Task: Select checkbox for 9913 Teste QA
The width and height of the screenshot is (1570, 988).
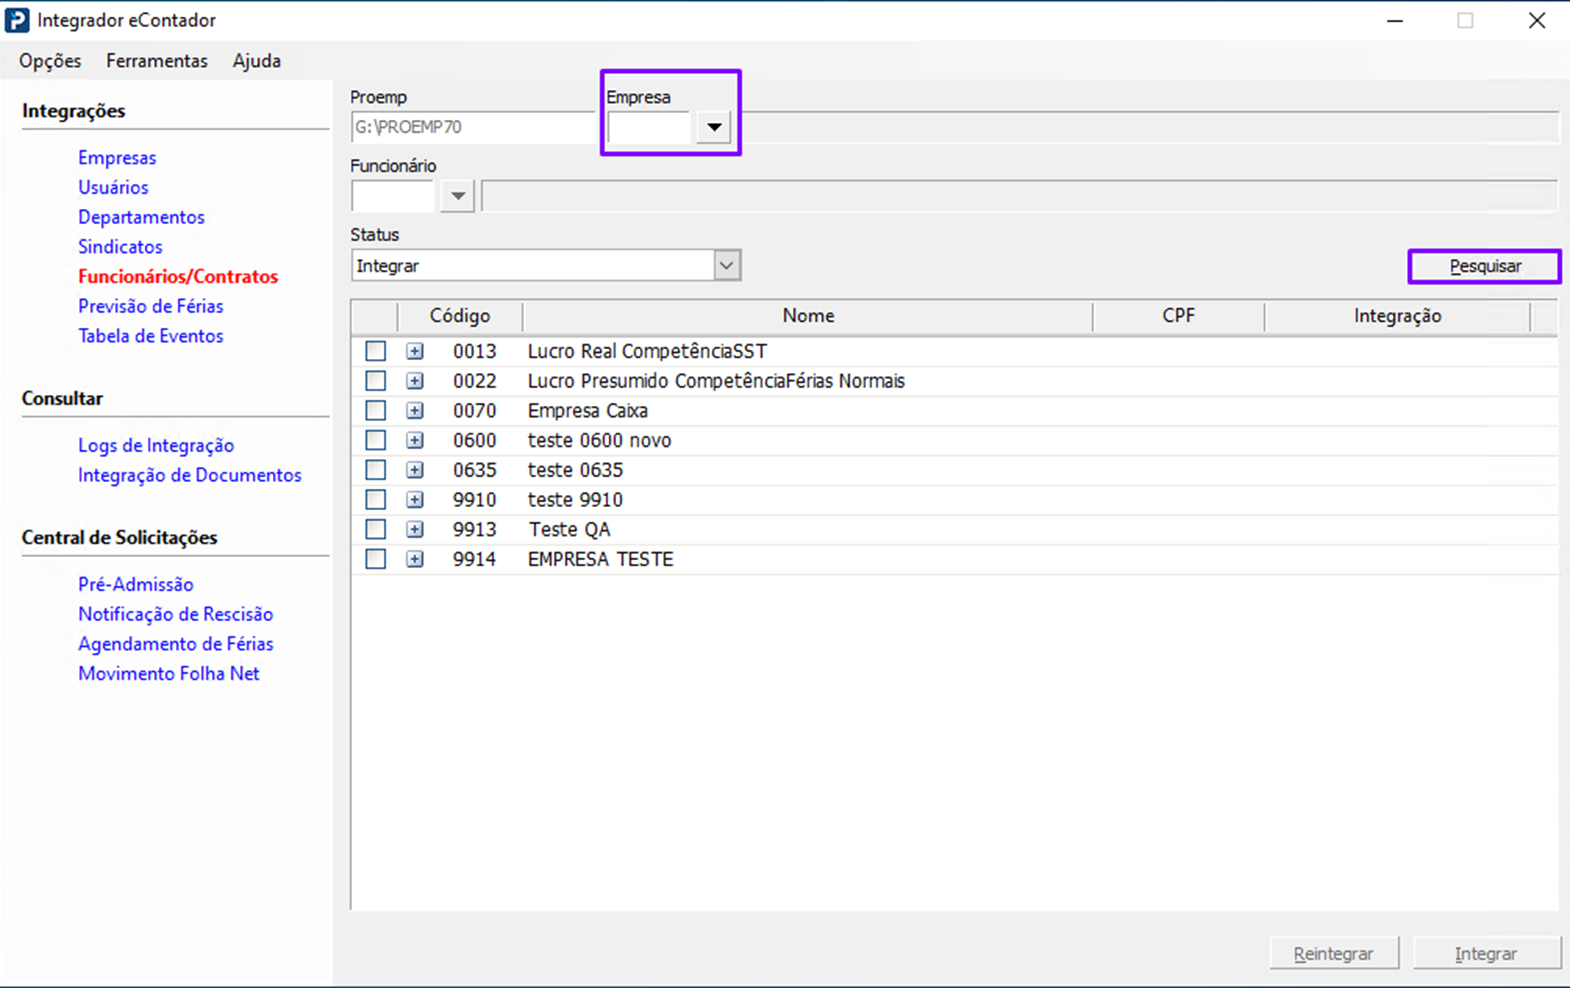Action: pos(375,529)
